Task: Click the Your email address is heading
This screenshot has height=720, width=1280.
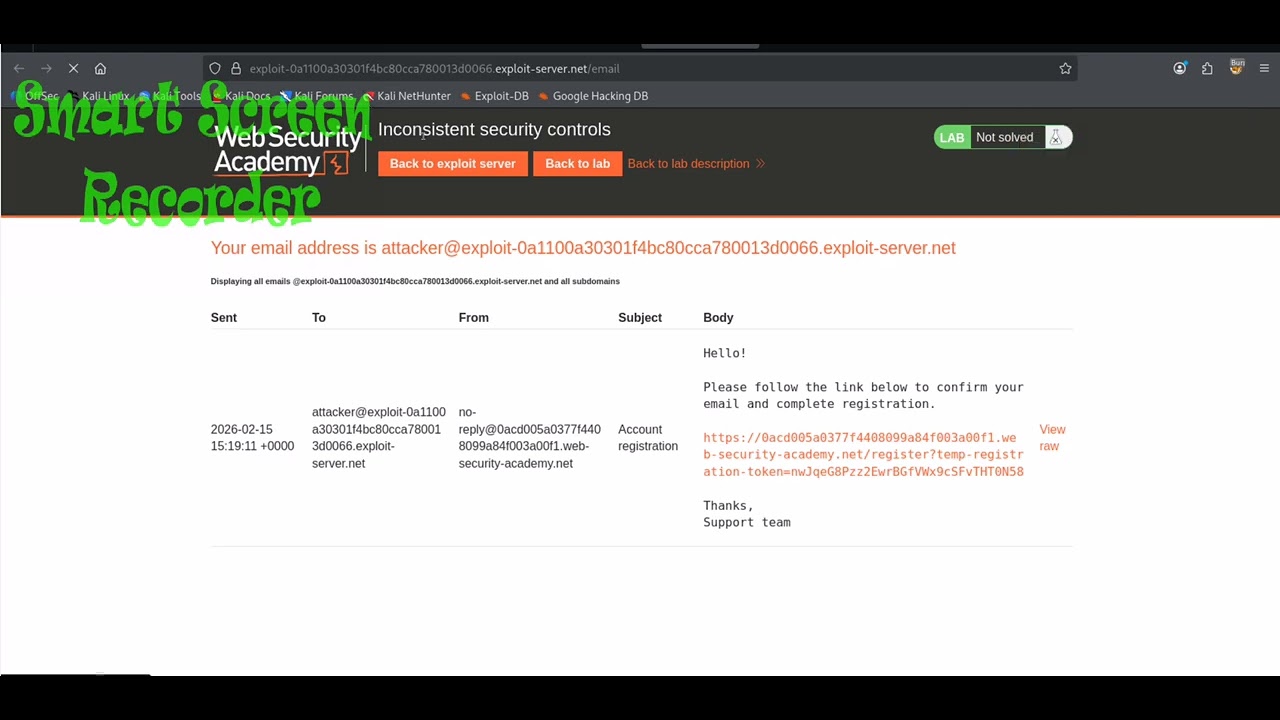Action: 583,248
